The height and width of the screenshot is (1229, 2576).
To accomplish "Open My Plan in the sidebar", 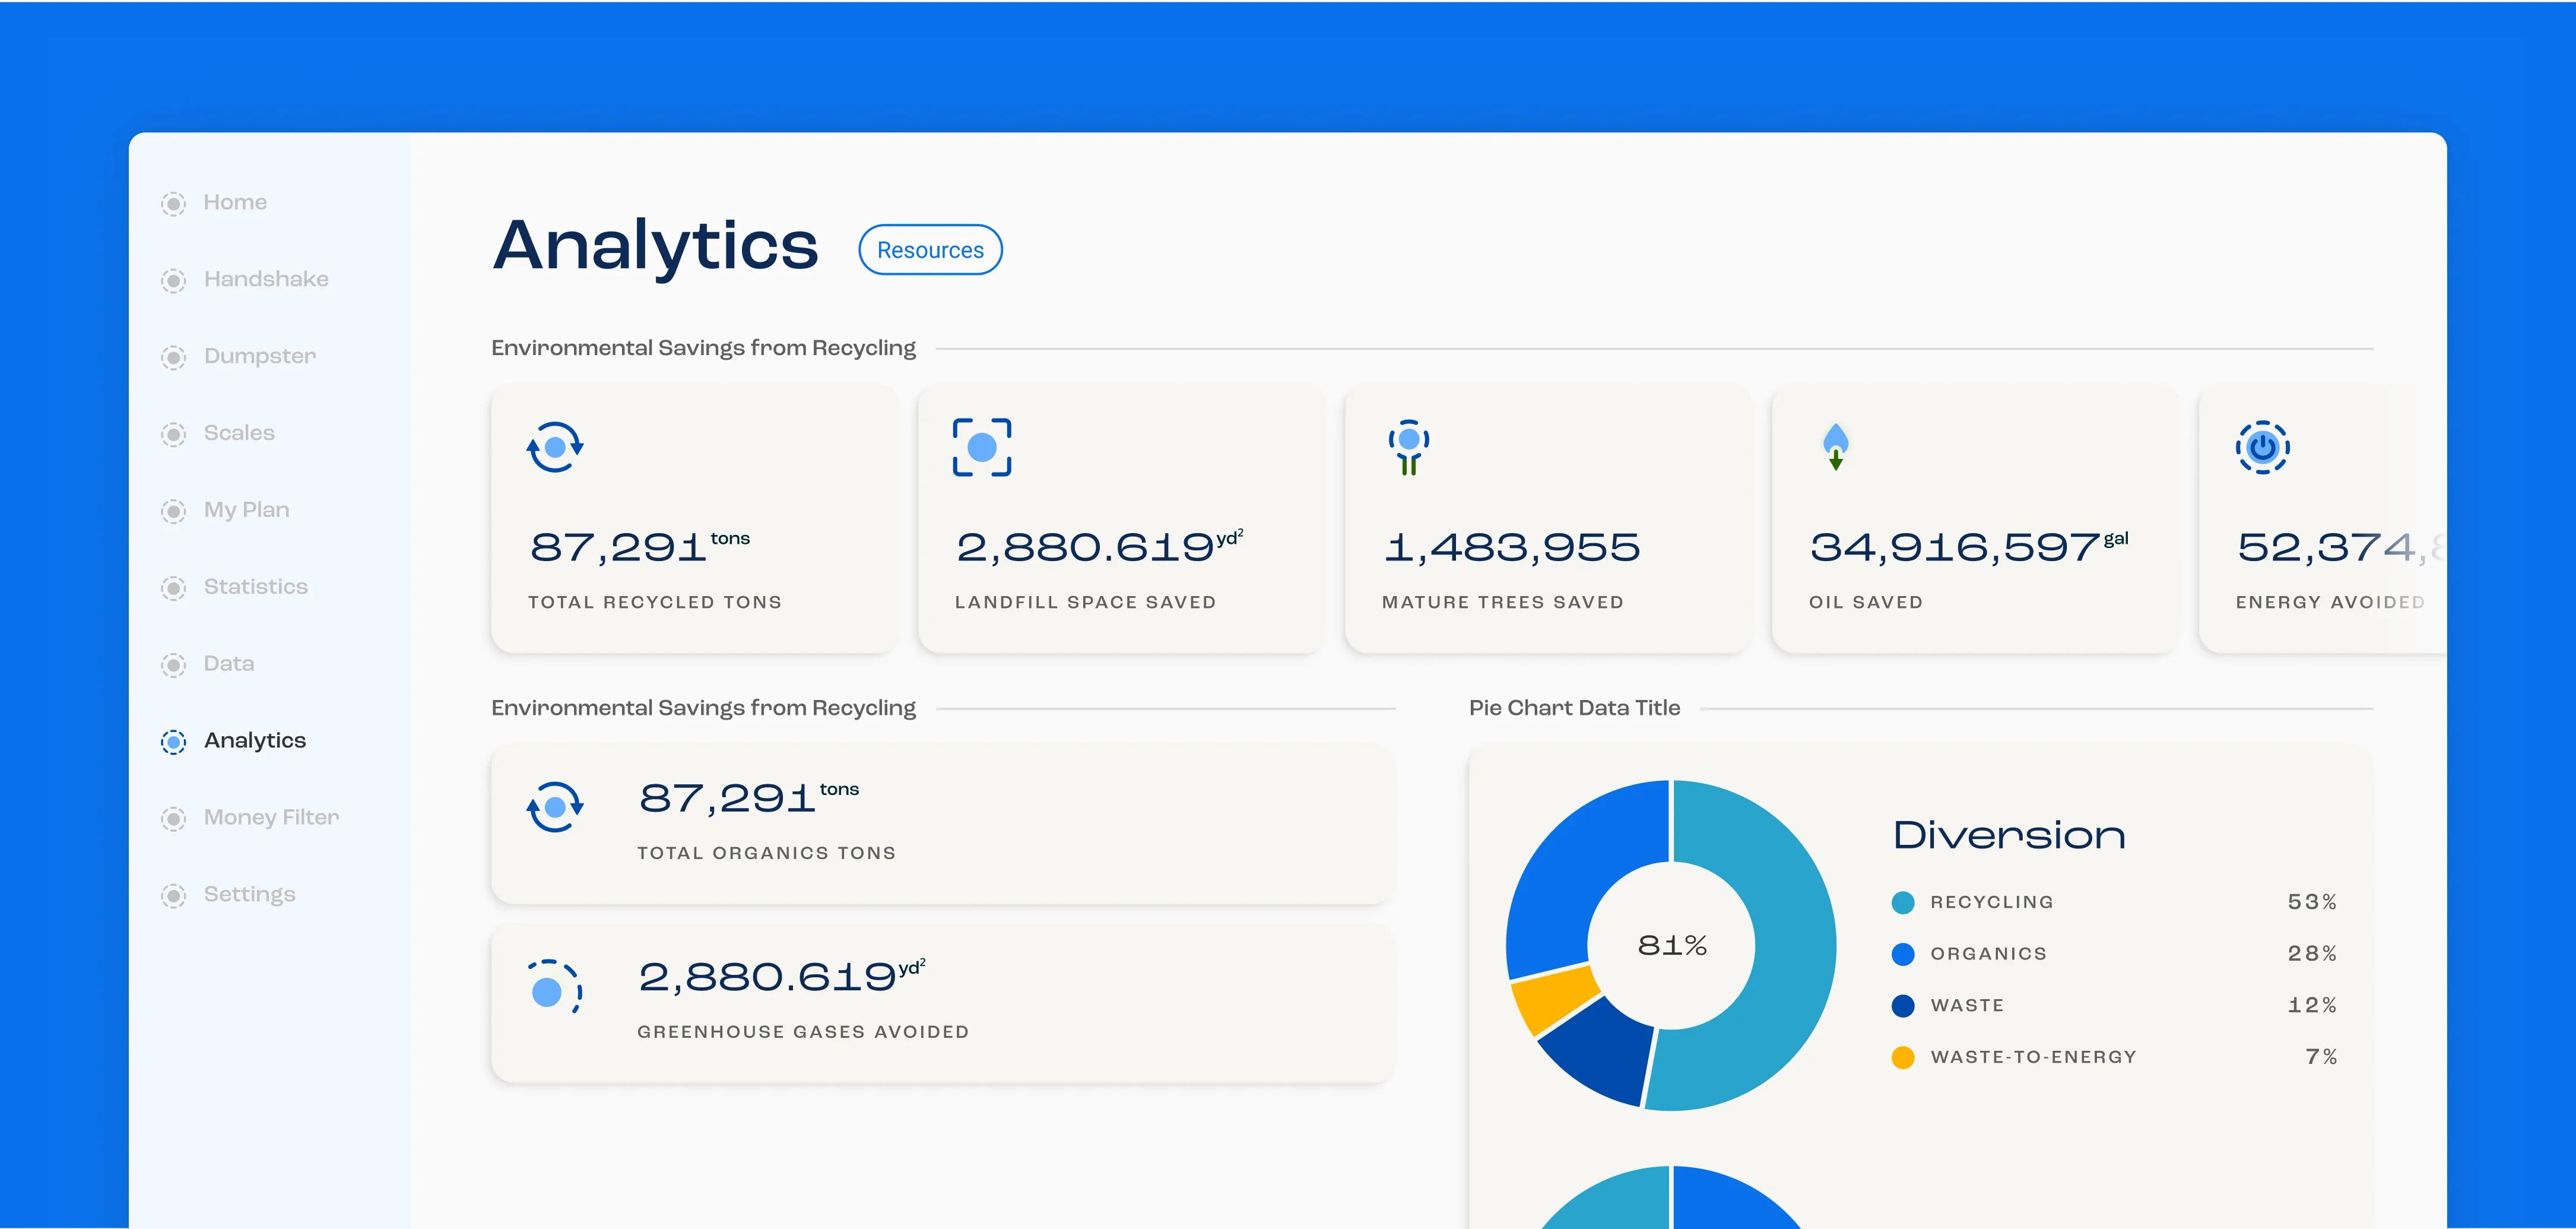I will pos(247,510).
